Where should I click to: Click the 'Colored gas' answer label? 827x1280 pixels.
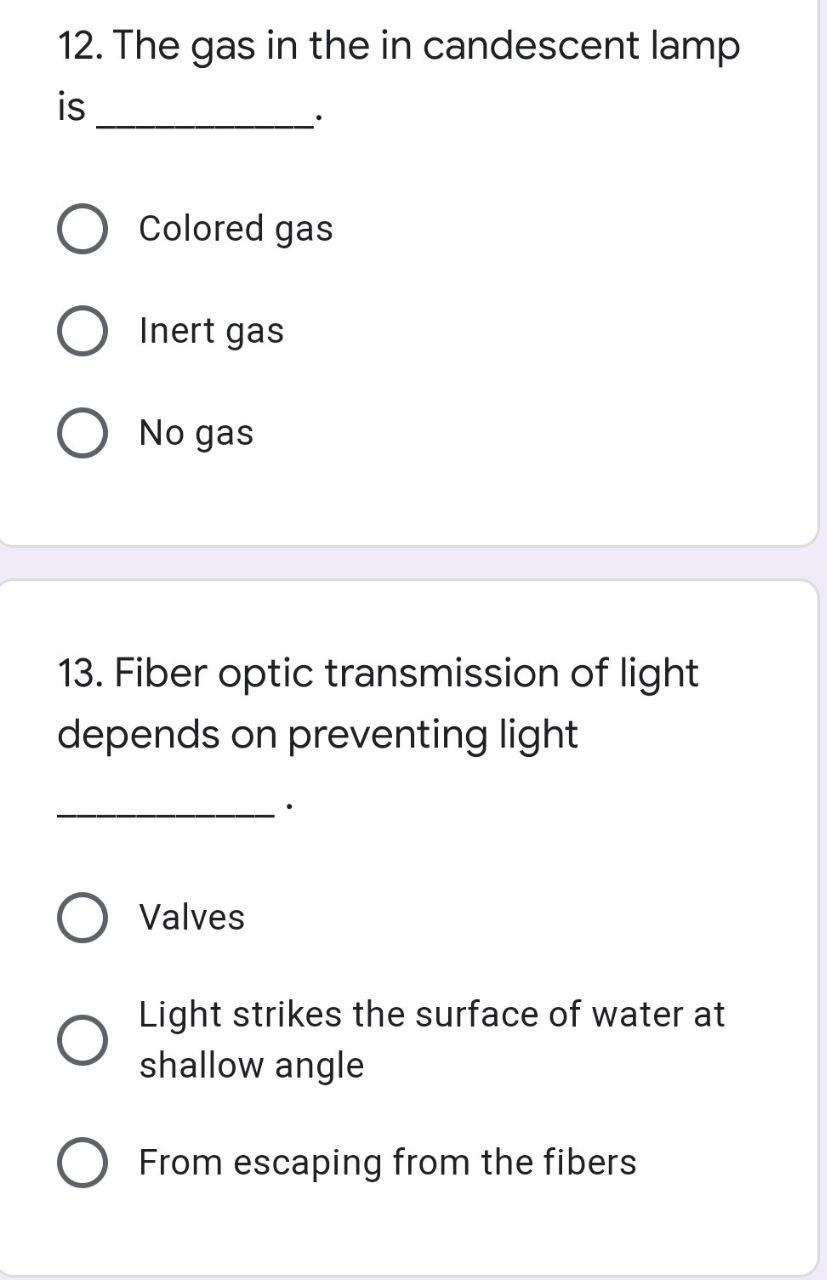[x=237, y=228]
